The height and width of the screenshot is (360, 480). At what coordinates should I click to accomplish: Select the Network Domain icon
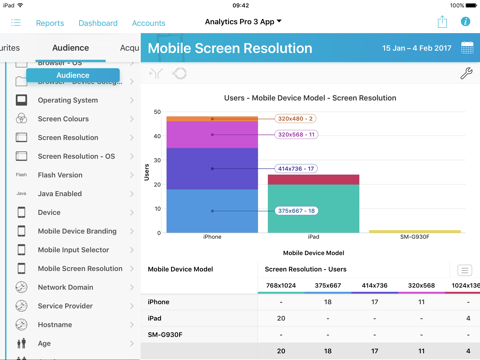[21, 287]
